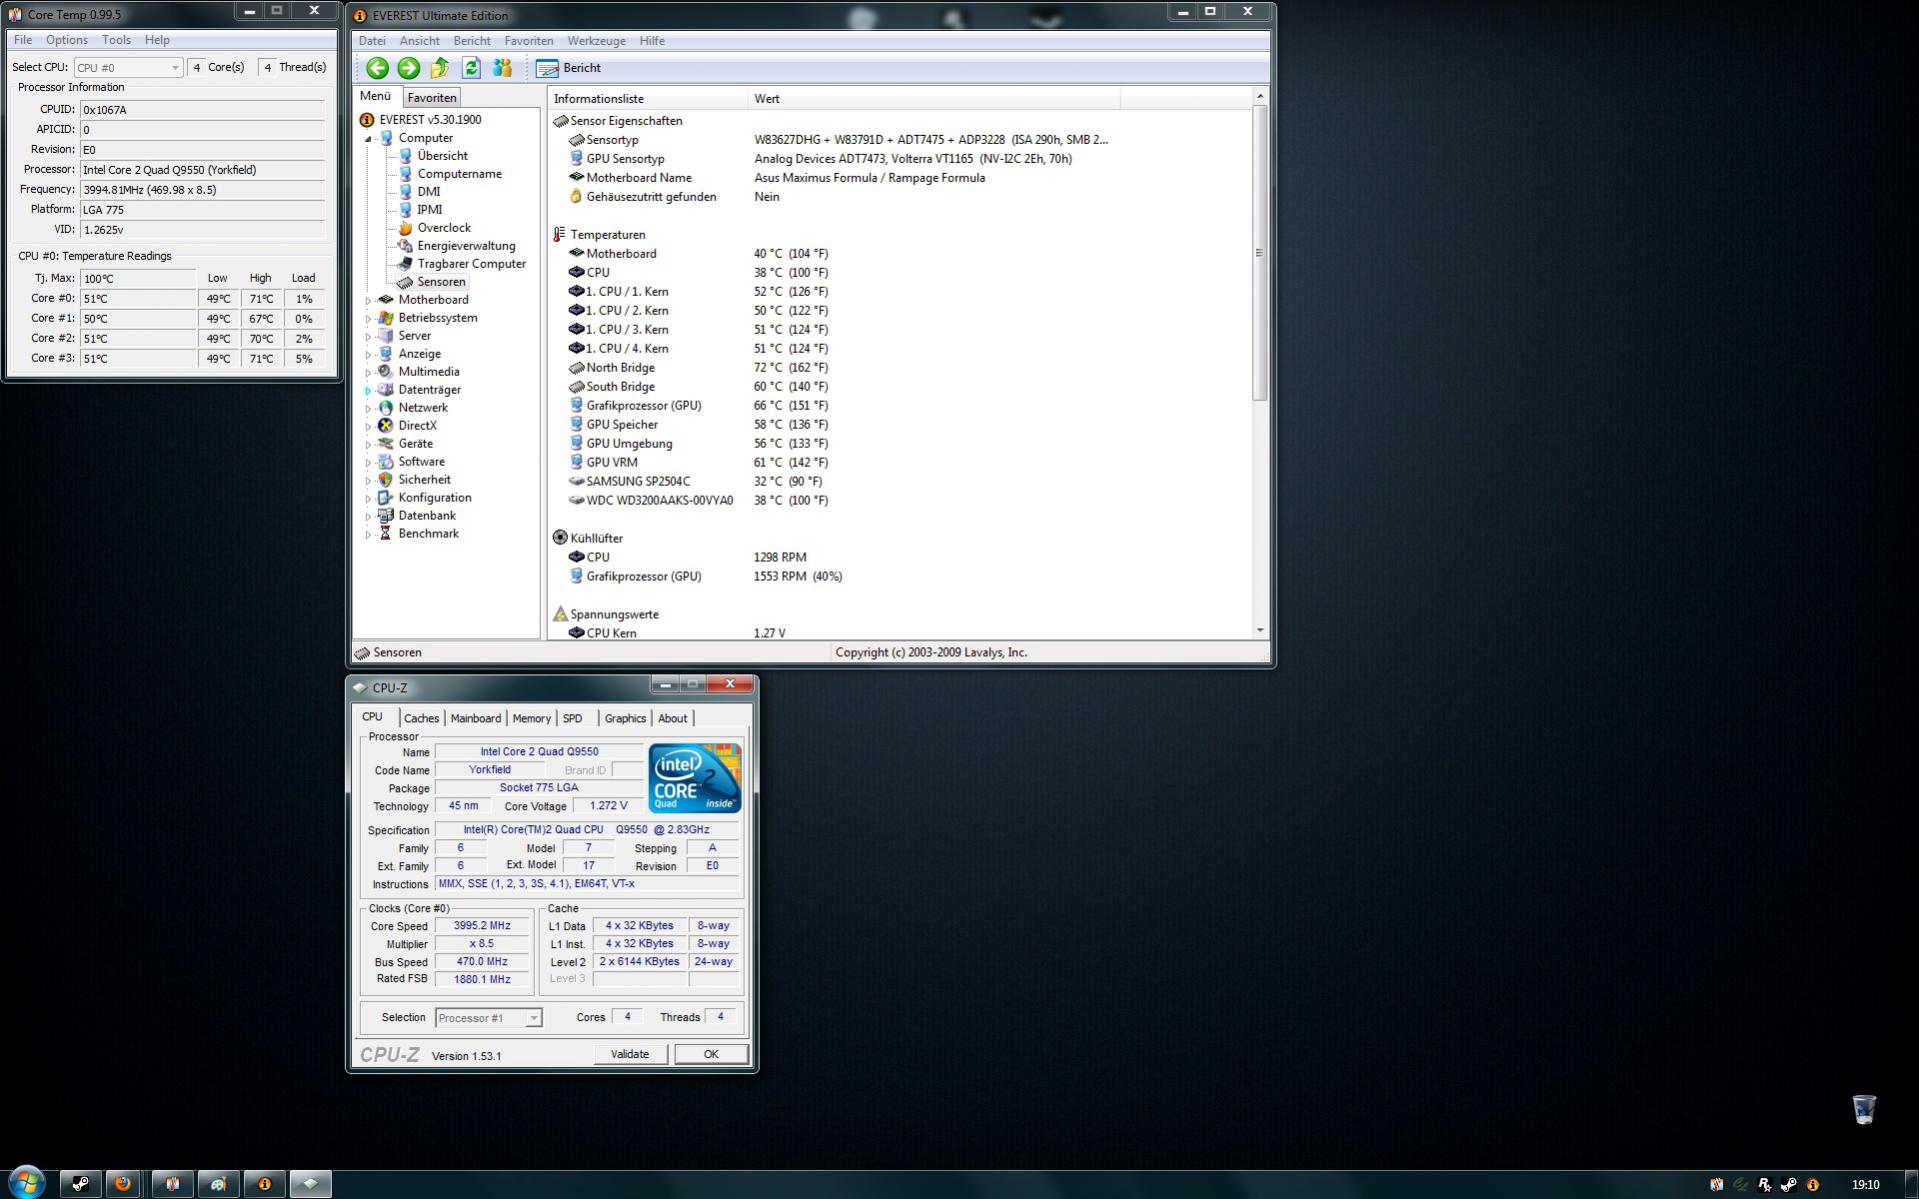Image resolution: width=1919 pixels, height=1199 pixels.
Task: Click the Core Temp thermometer tray icon
Action: [1716, 1185]
